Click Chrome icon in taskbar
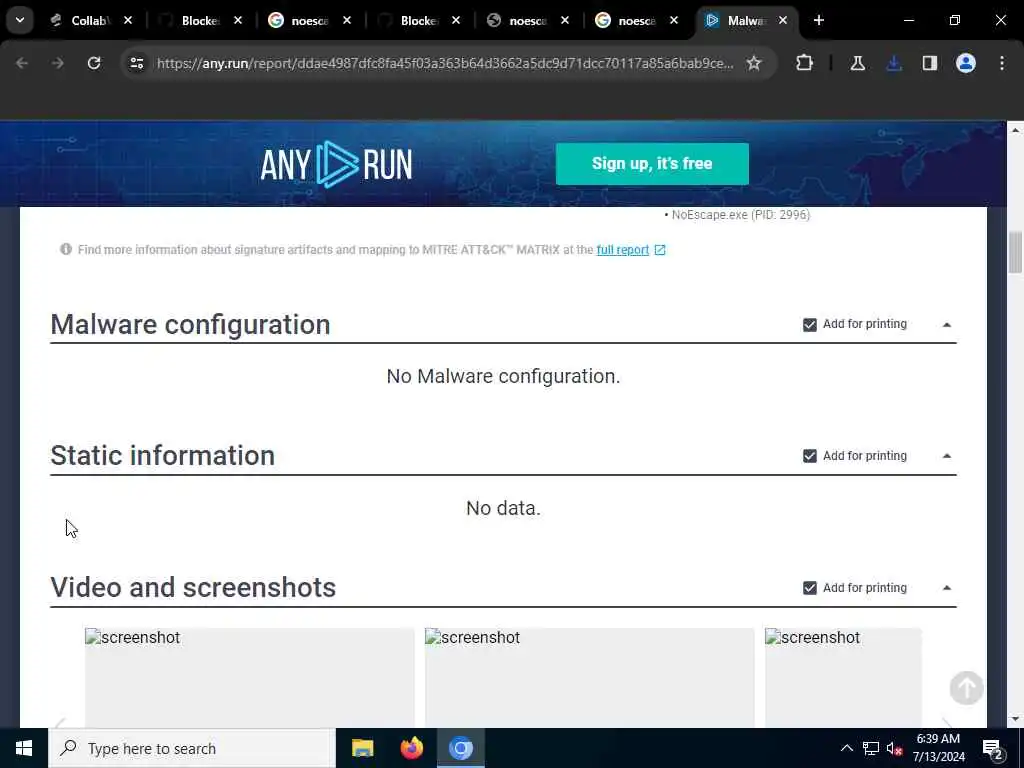This screenshot has height=768, width=1024. [x=460, y=748]
